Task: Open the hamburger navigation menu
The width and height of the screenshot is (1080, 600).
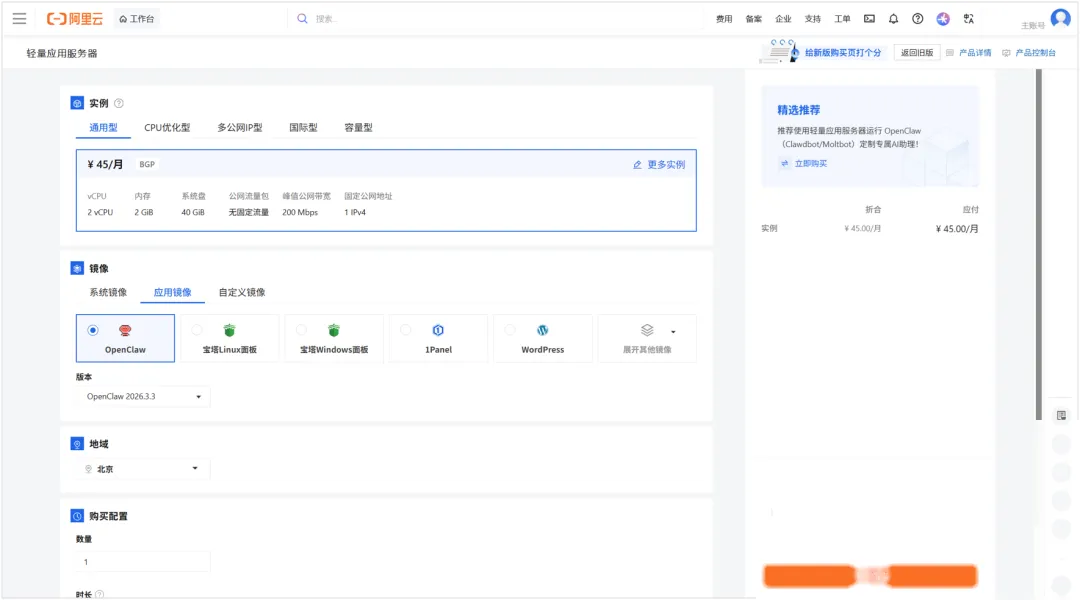Action: (x=19, y=19)
